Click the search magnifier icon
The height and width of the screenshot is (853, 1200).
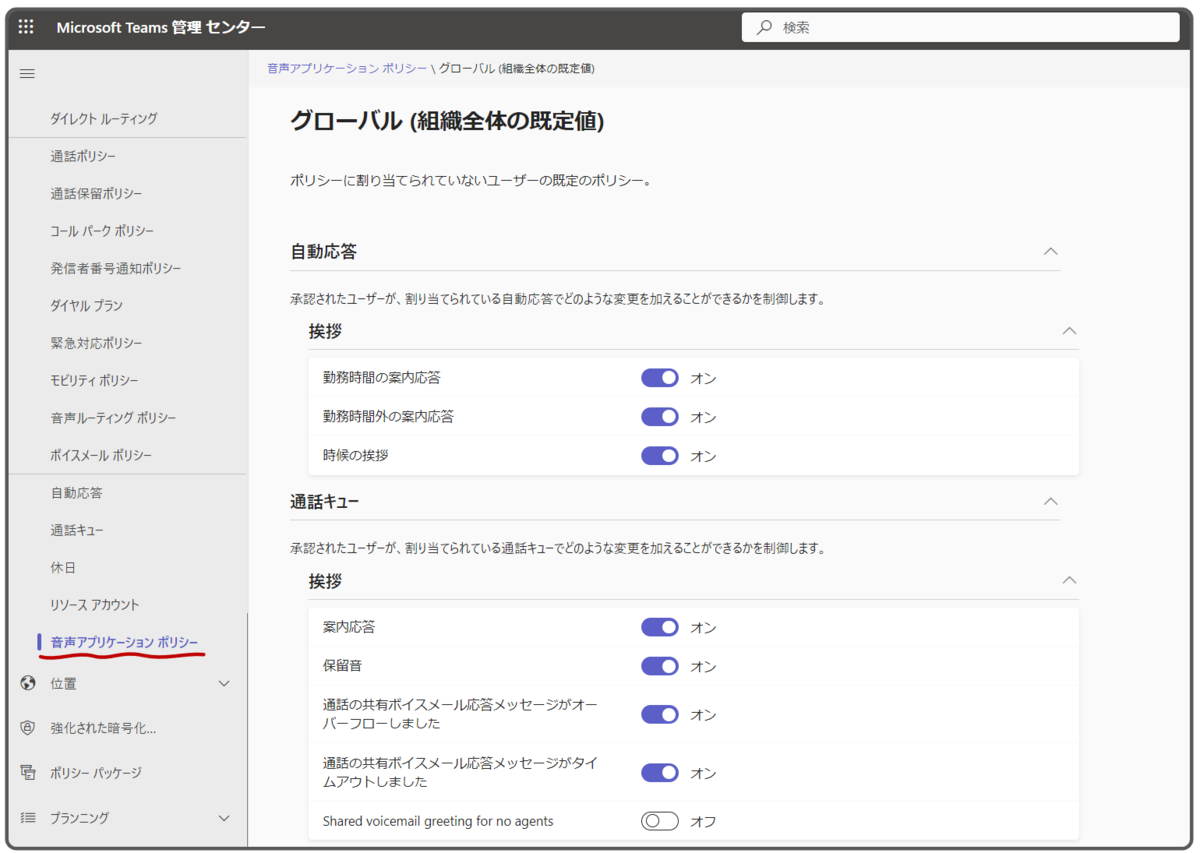click(x=764, y=28)
